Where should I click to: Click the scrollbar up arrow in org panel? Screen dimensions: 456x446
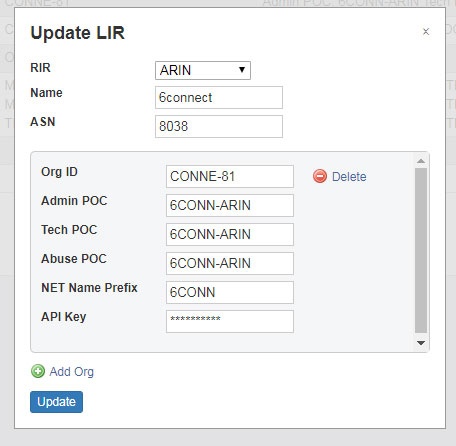tap(421, 161)
